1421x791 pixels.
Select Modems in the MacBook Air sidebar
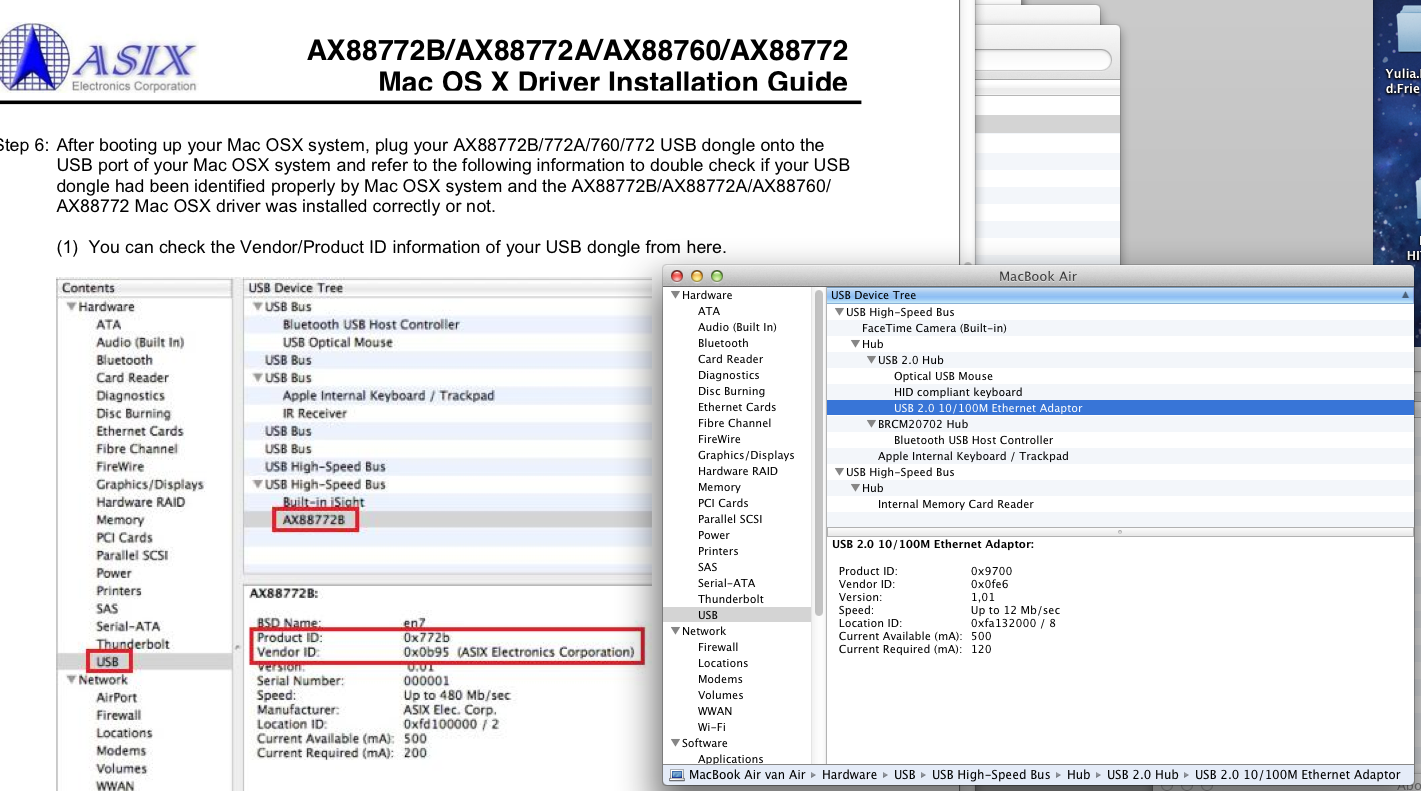pos(720,679)
